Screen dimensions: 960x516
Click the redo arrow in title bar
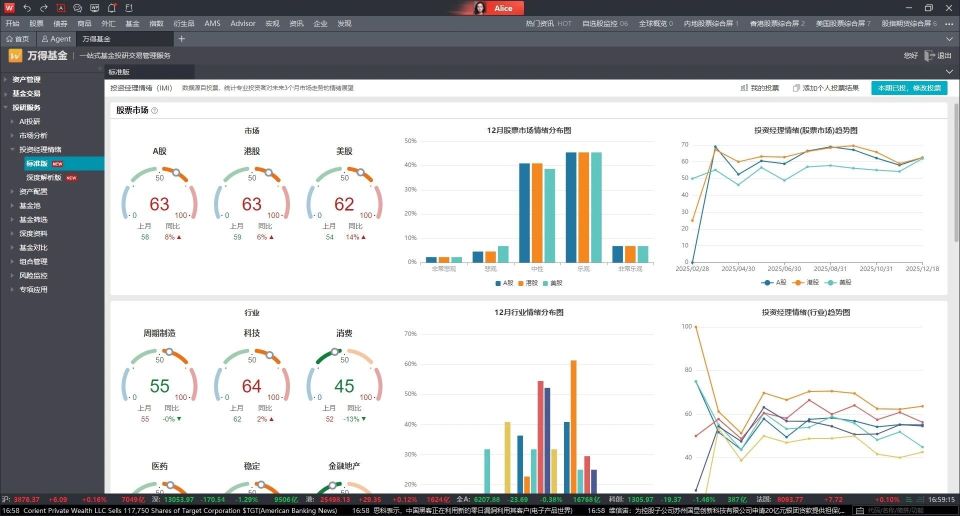[x=43, y=8]
